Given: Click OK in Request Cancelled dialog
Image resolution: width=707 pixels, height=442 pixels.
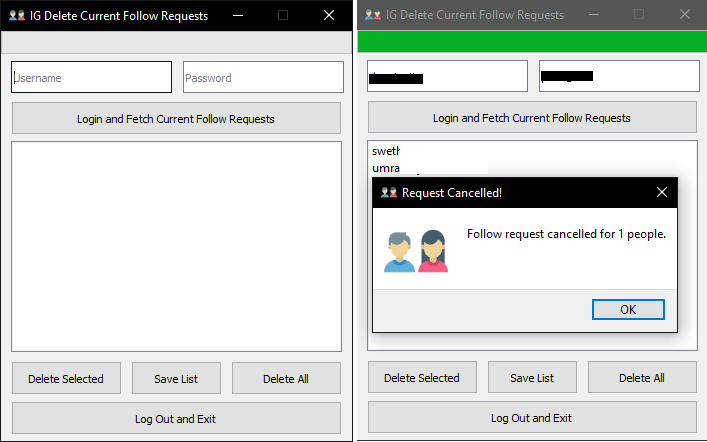Looking at the screenshot, I should point(628,309).
